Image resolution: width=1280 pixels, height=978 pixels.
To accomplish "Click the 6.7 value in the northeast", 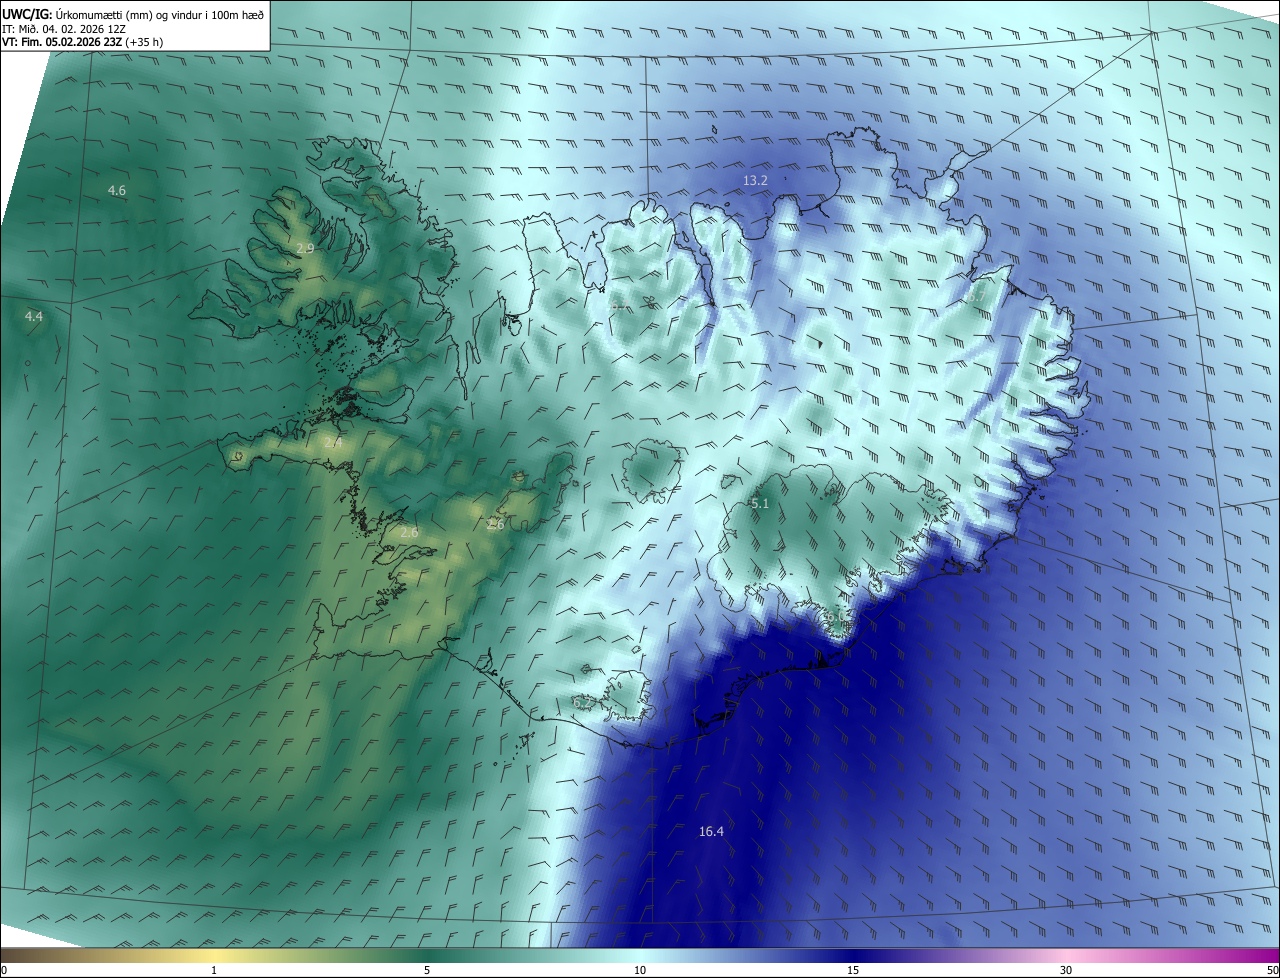I will [975, 297].
